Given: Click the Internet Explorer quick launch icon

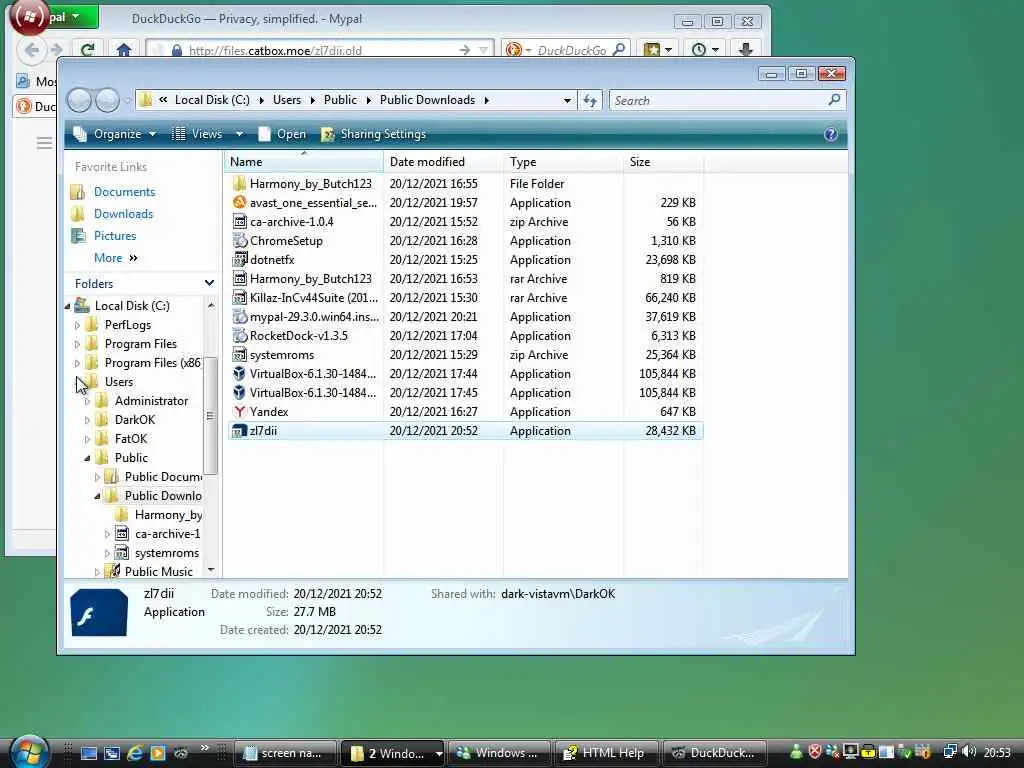Looking at the screenshot, I should [x=135, y=753].
